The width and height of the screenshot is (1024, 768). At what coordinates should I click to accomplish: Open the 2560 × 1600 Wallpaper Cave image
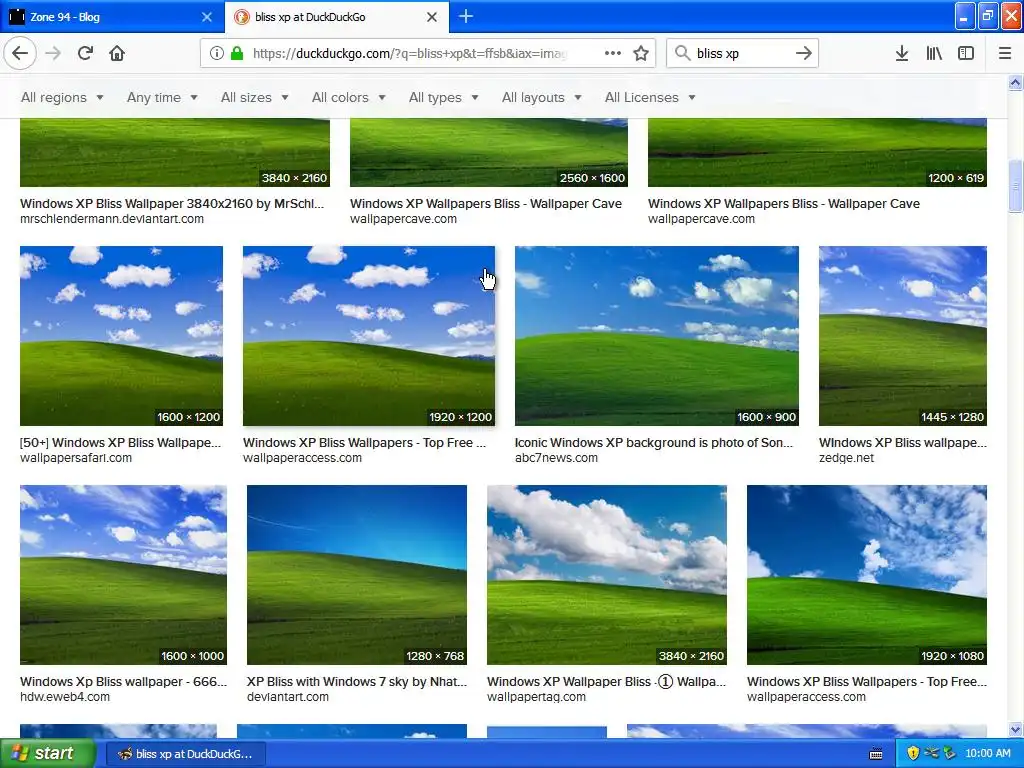[x=488, y=152]
